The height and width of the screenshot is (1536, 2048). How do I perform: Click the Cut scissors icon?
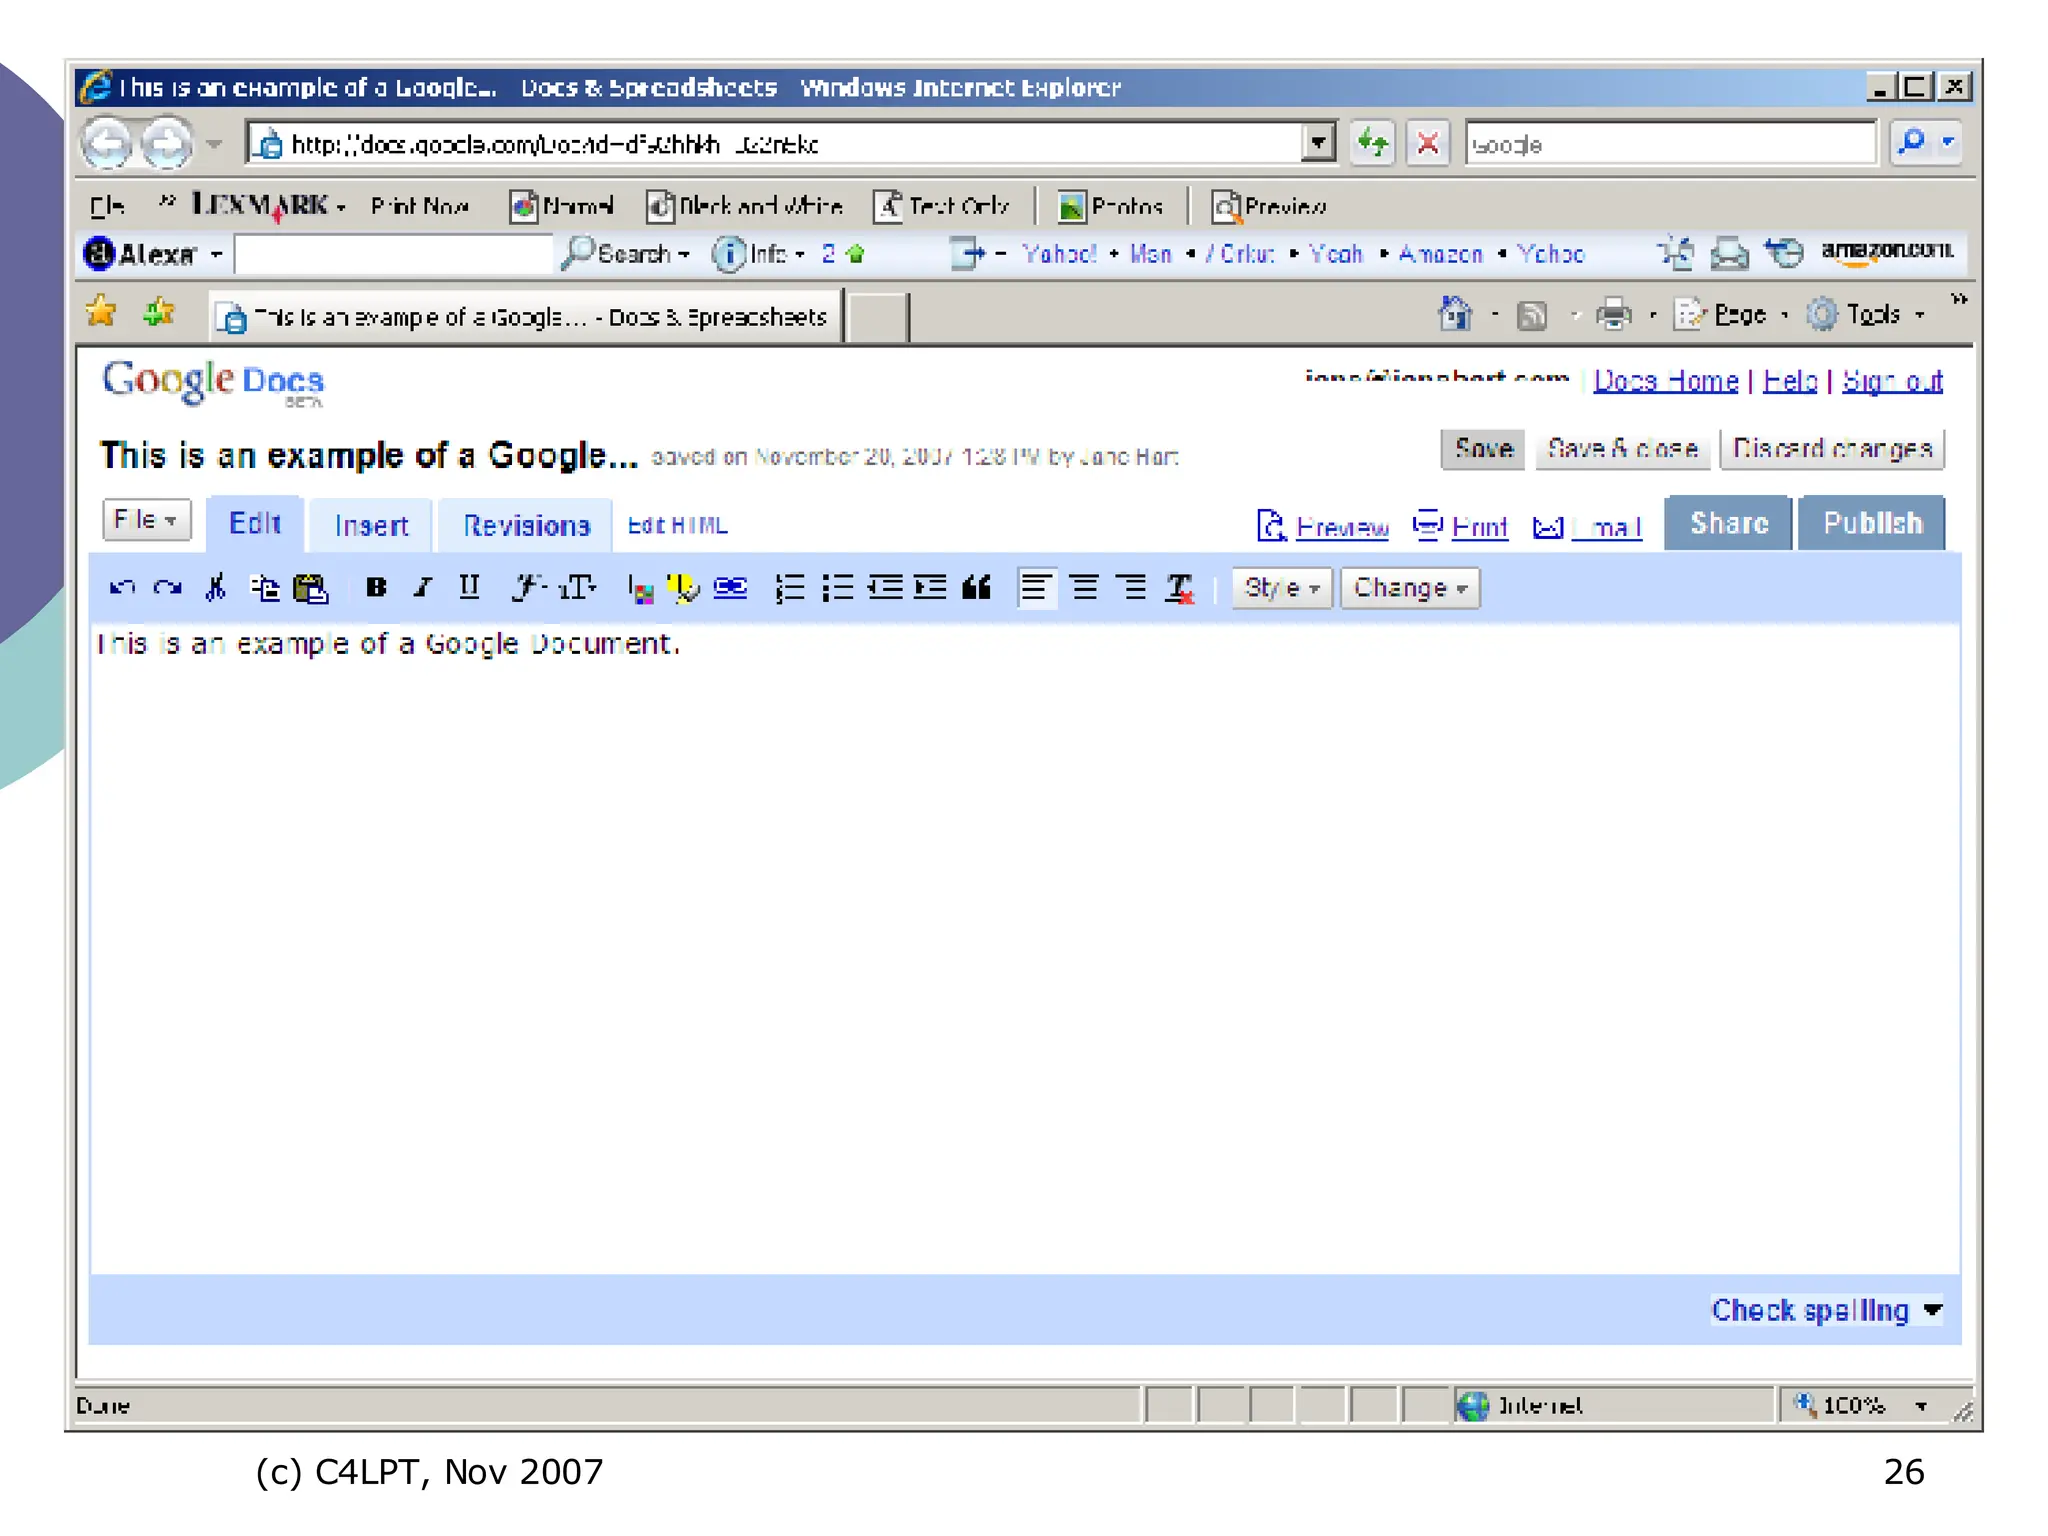pos(215,588)
